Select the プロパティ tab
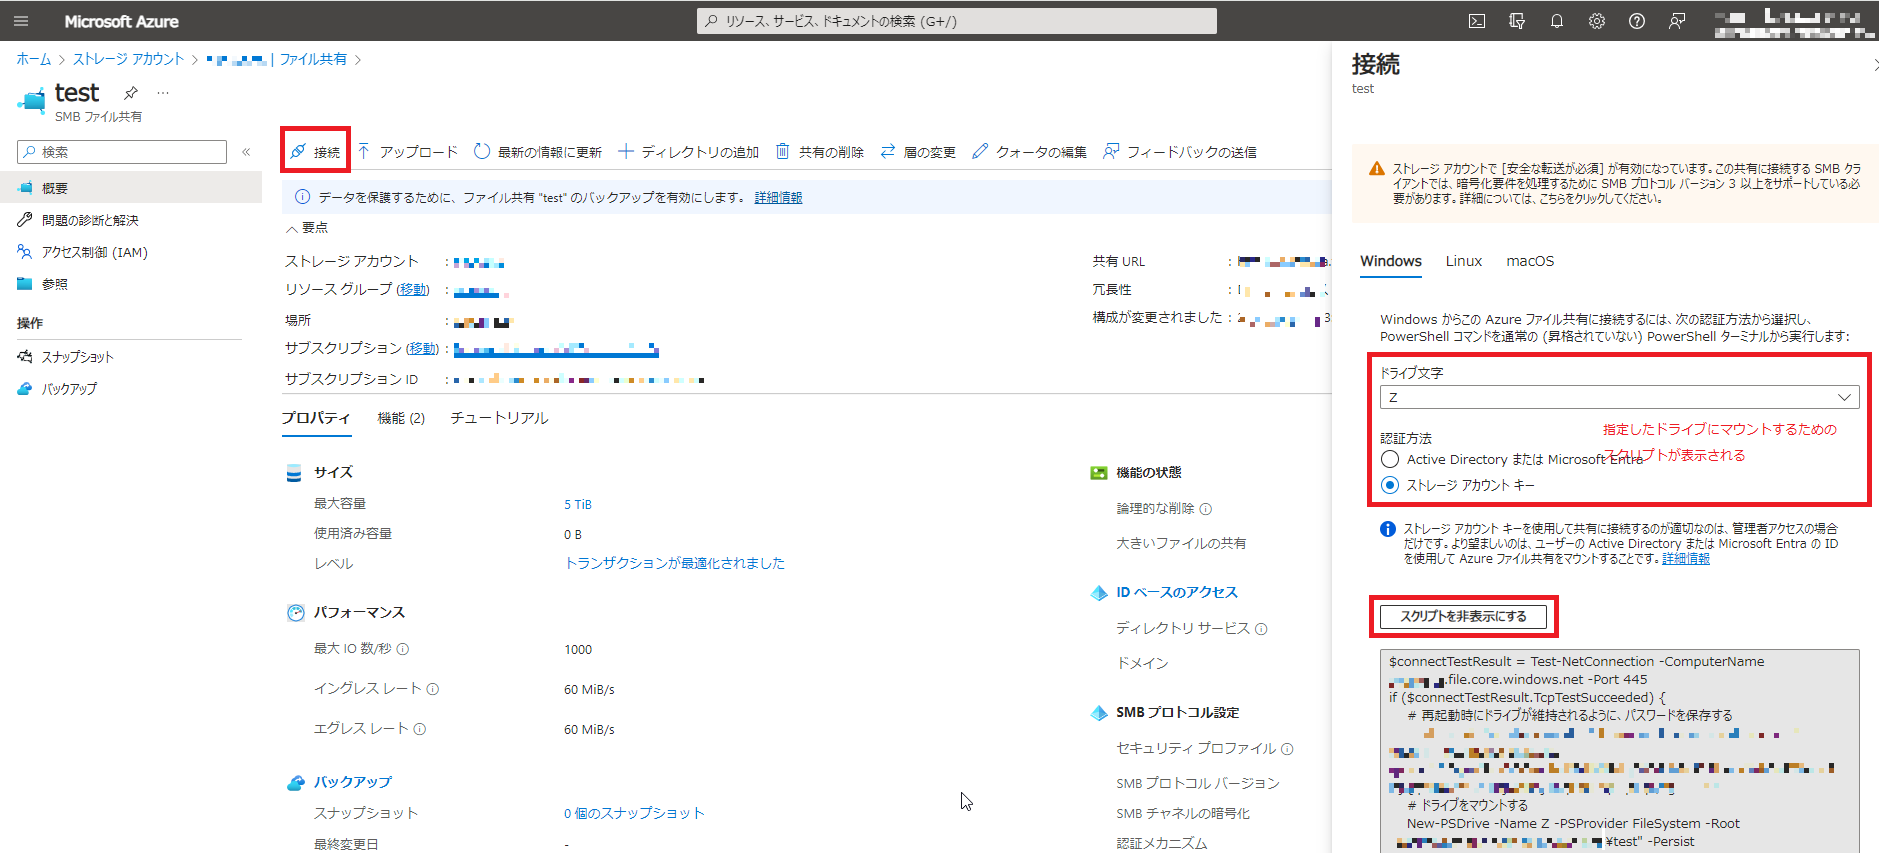 click(316, 418)
